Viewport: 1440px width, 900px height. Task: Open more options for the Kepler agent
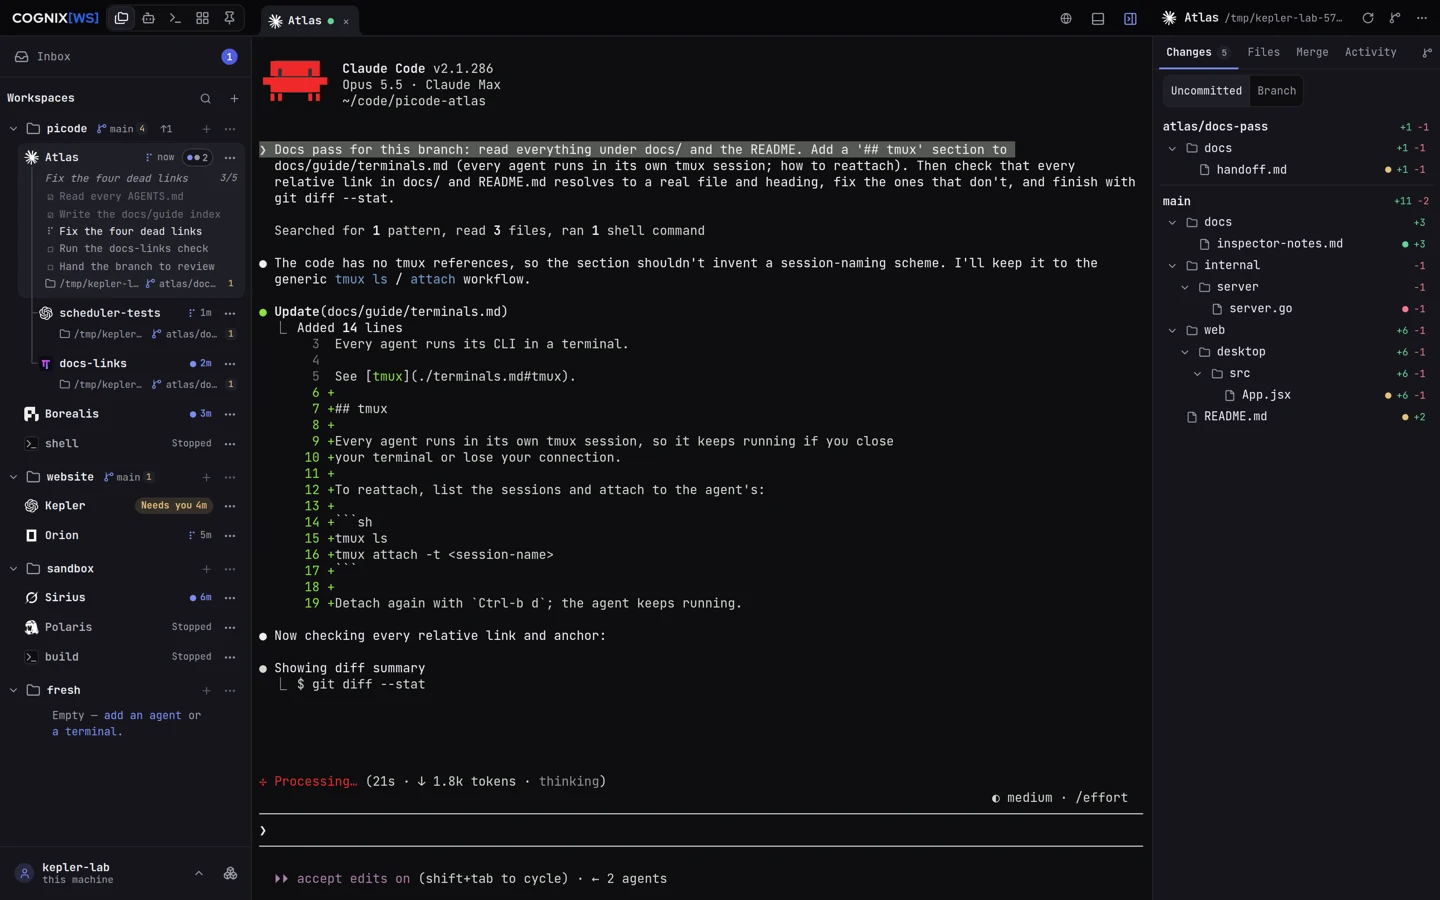coord(230,506)
